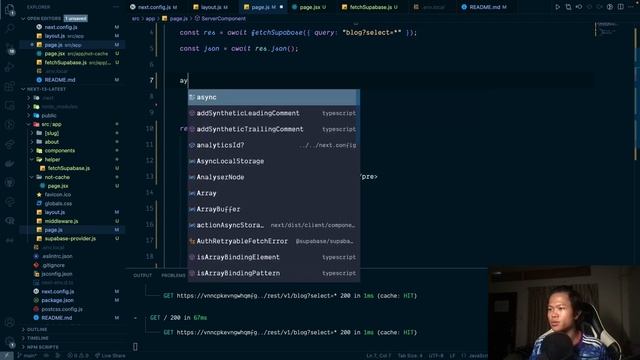Select the addSyntheticTrailingComment suggestion
640x360 pixels.
273,129
